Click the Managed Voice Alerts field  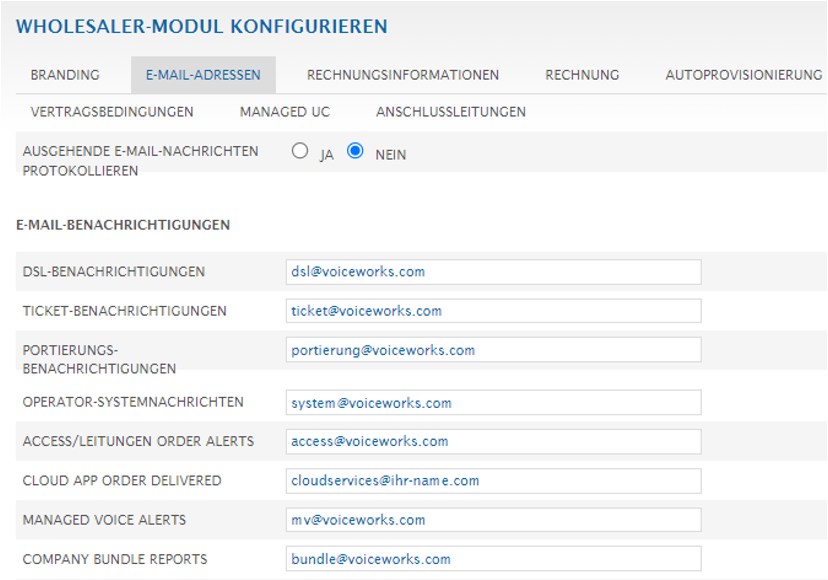tap(493, 520)
